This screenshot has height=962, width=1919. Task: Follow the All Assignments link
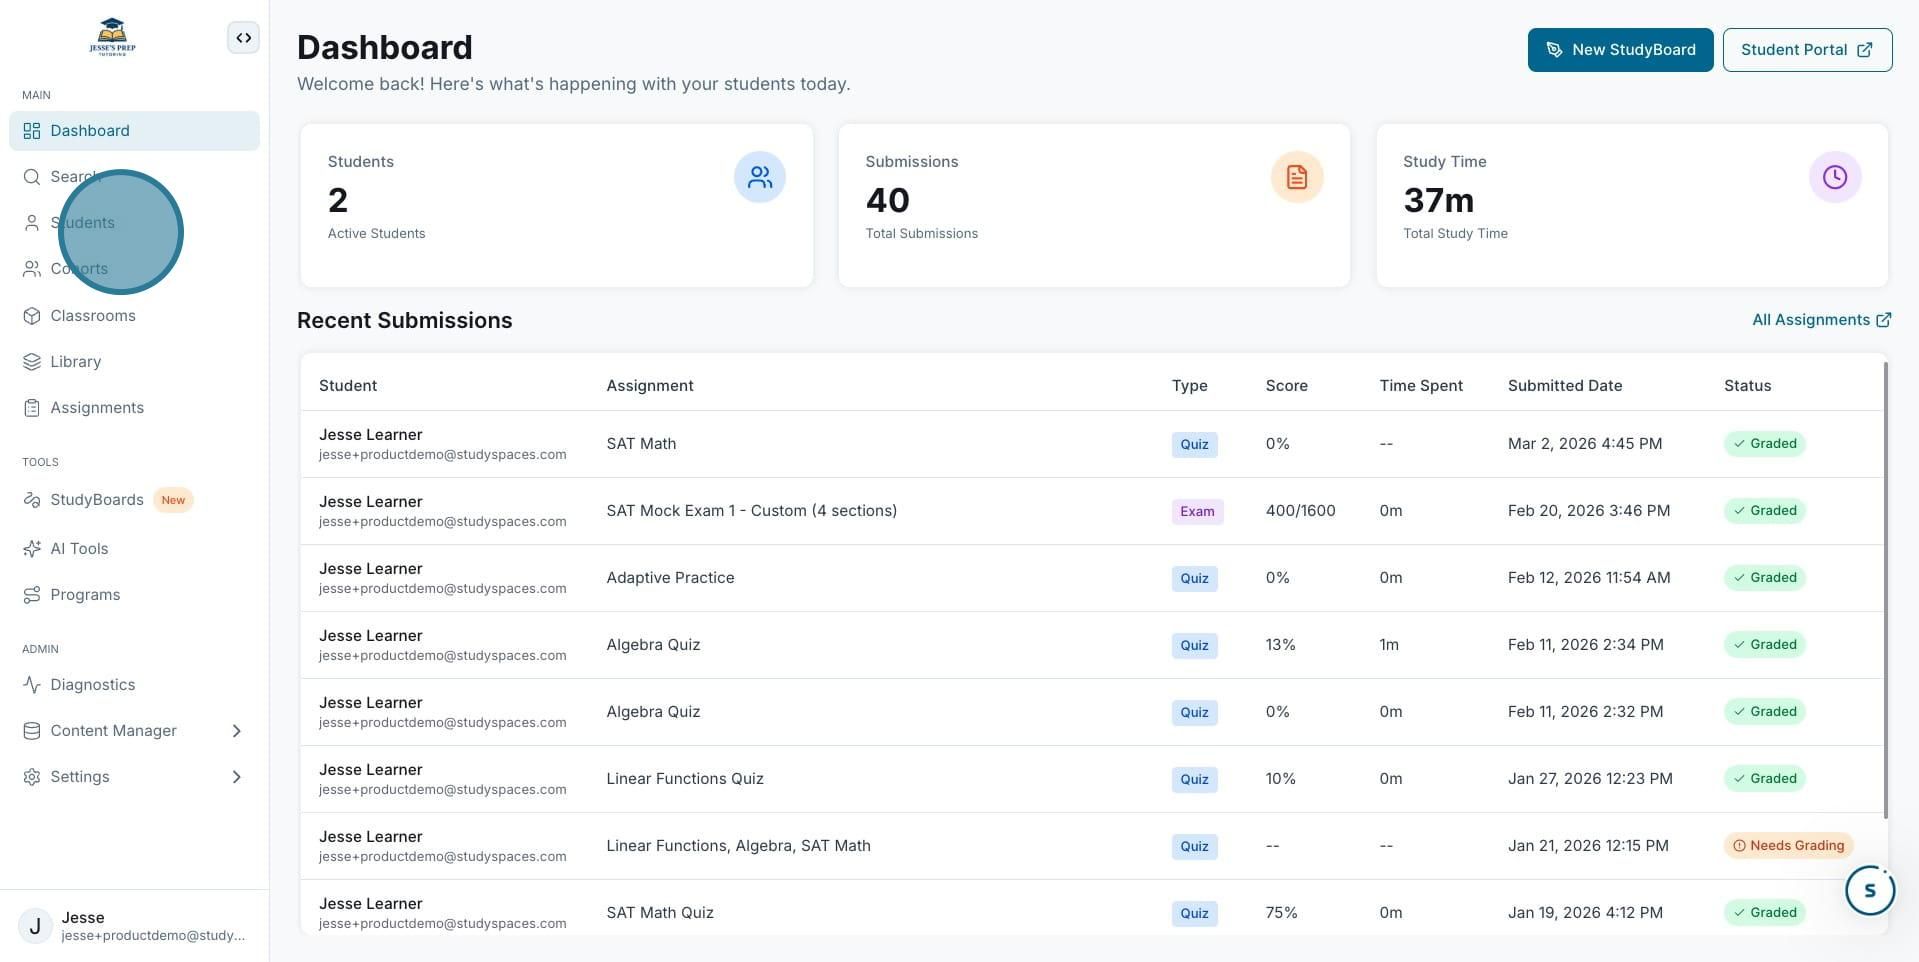(1821, 320)
